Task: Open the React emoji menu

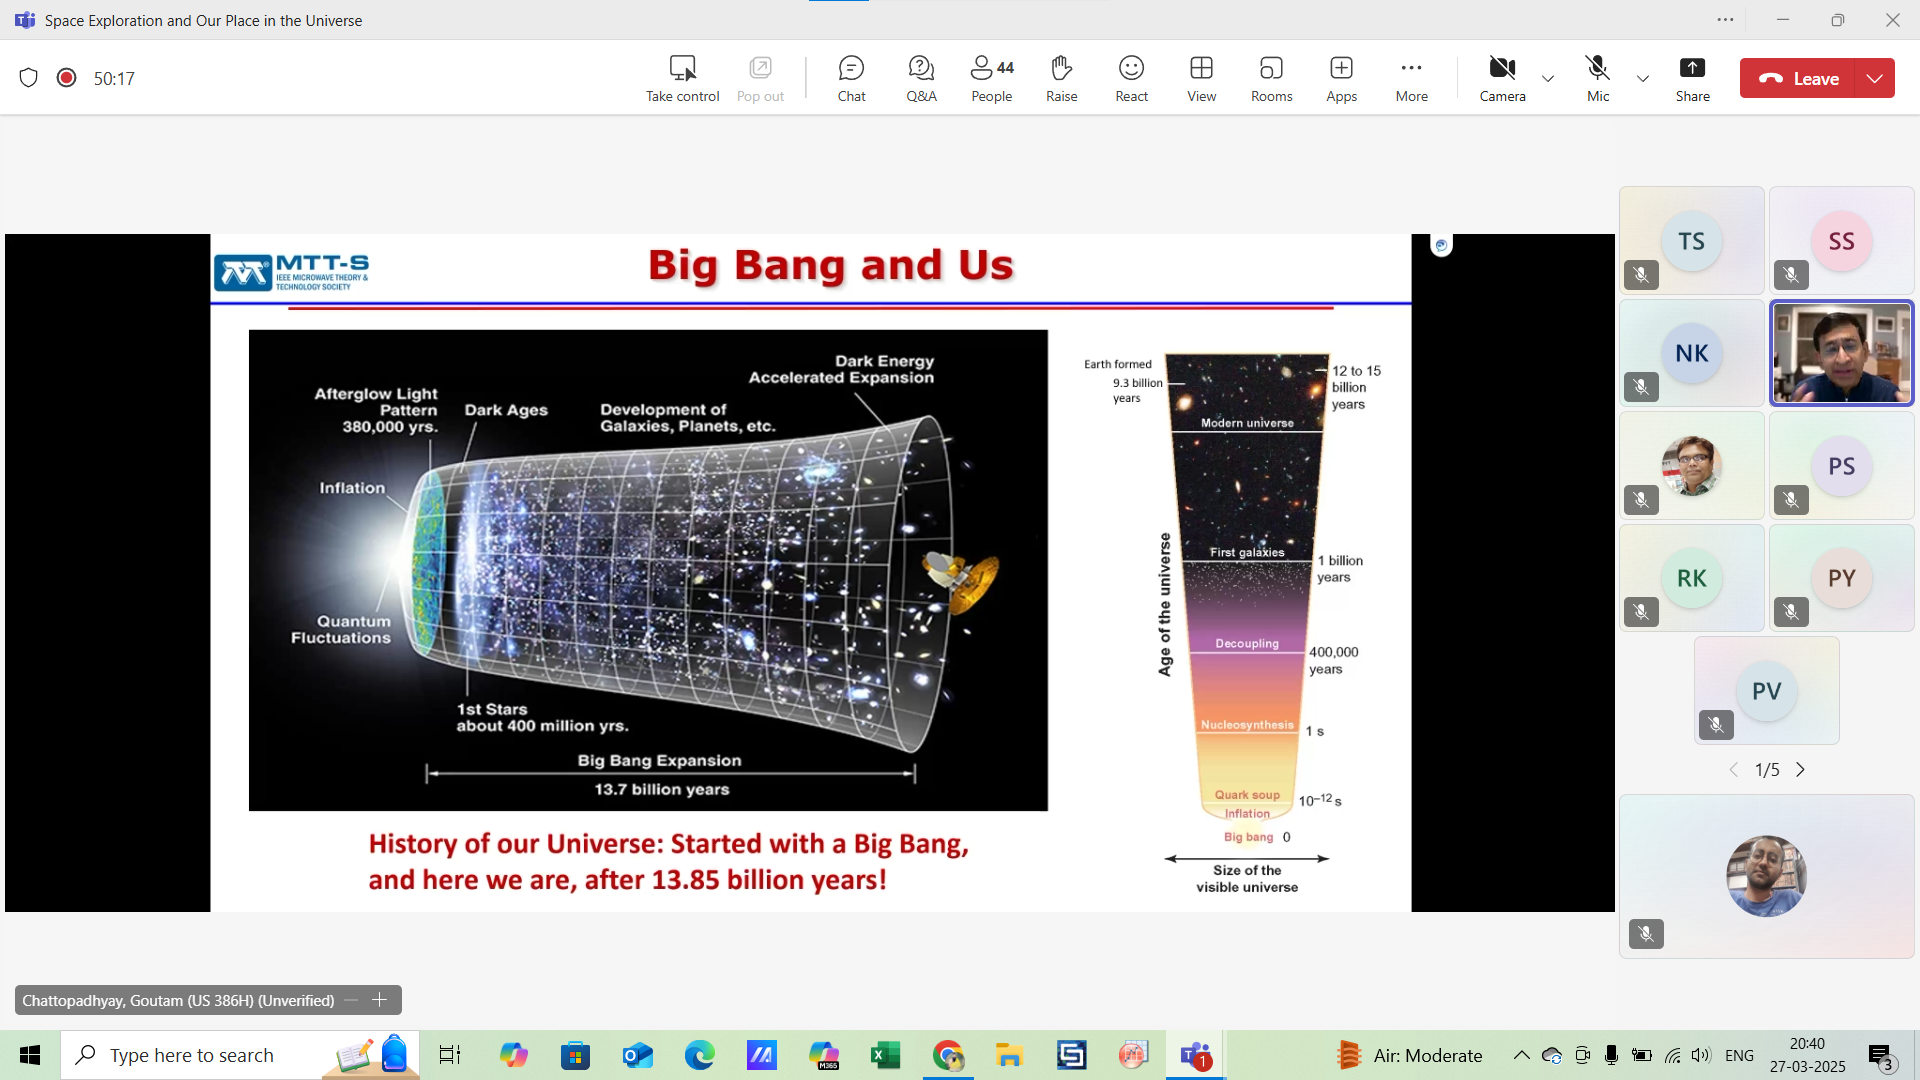Action: click(x=1131, y=78)
